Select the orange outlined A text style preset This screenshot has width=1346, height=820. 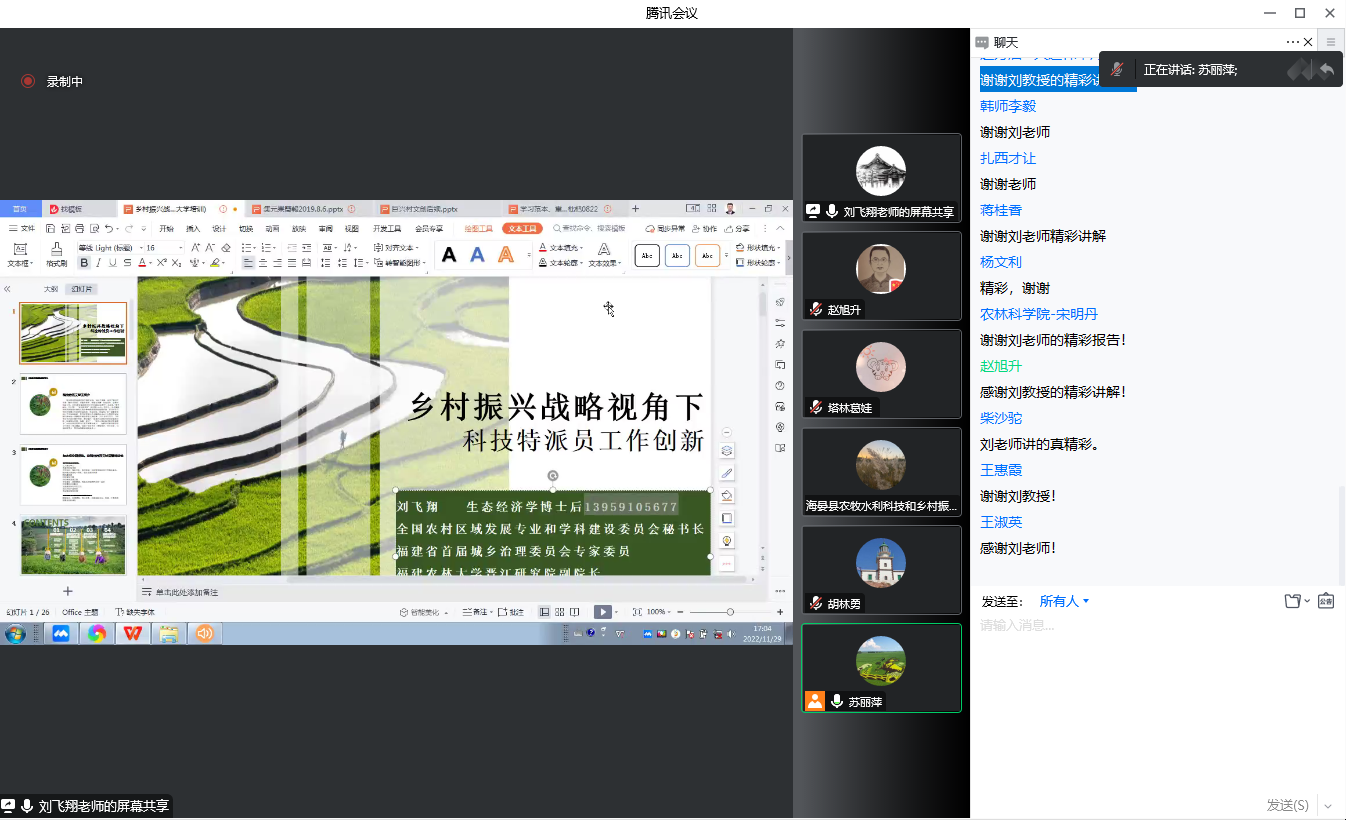pos(506,255)
